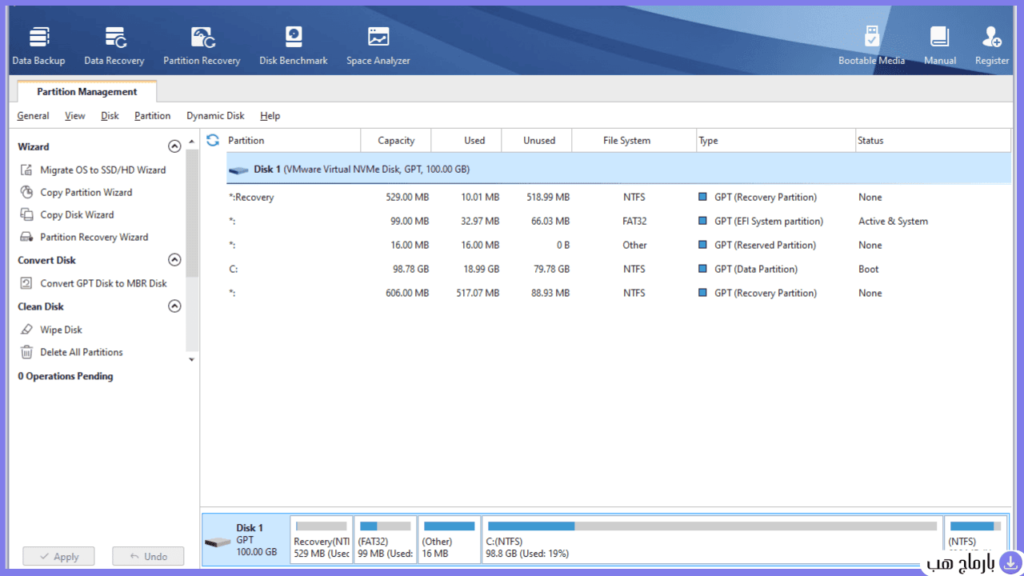This screenshot has width=1024, height=576.
Task: Click the '0 Operations Pending' label
Action: point(65,376)
